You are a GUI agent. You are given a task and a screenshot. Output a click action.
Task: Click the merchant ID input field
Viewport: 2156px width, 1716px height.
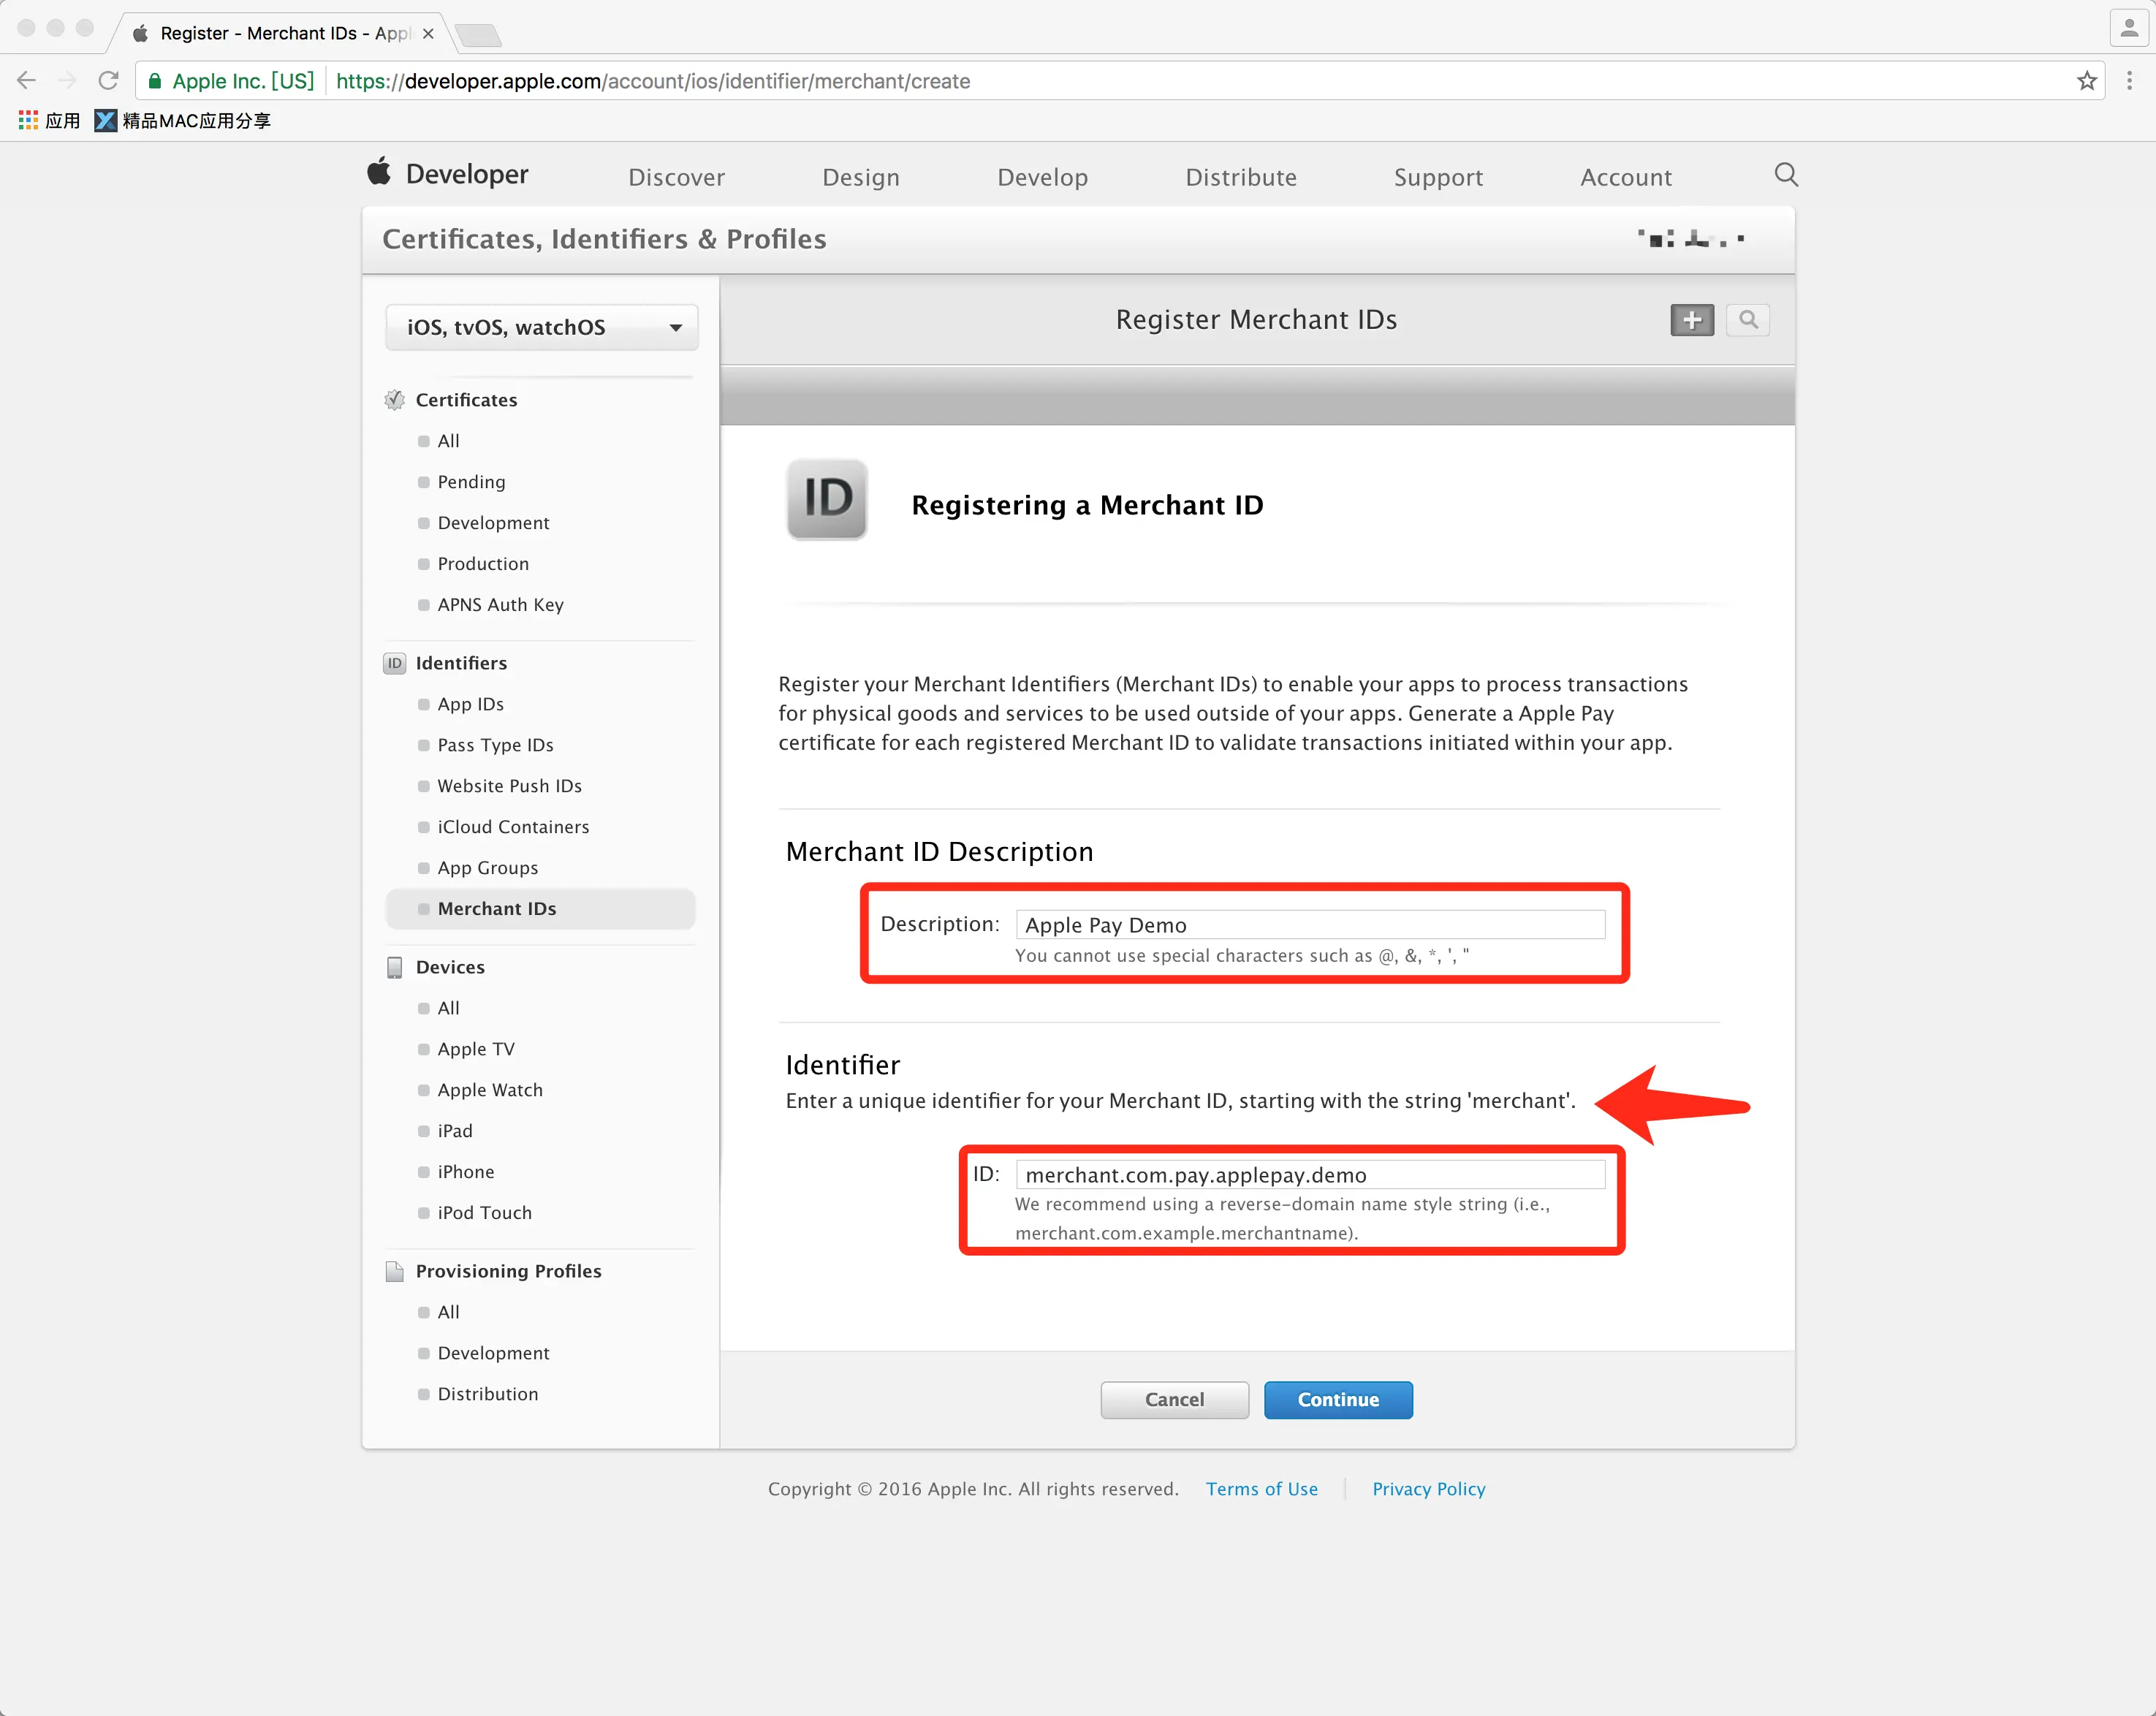point(1309,1174)
